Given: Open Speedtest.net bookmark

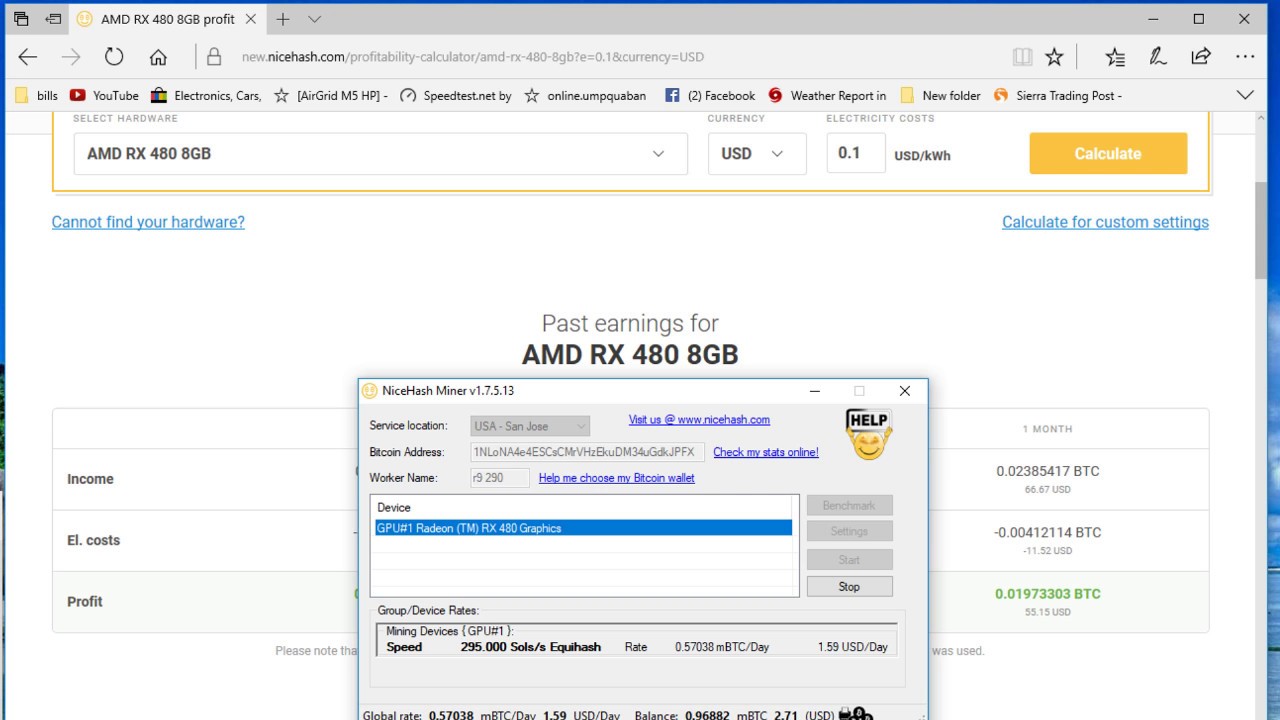Looking at the screenshot, I should point(455,95).
